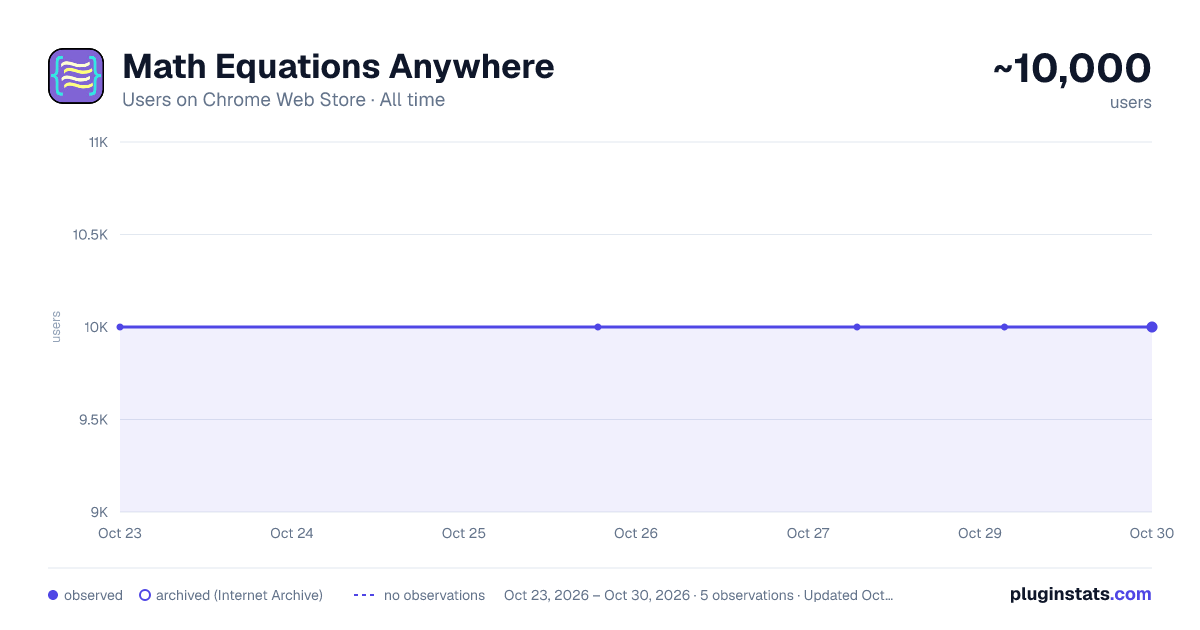
Task: Click the Oct 26 x-axis label
Action: (x=636, y=533)
